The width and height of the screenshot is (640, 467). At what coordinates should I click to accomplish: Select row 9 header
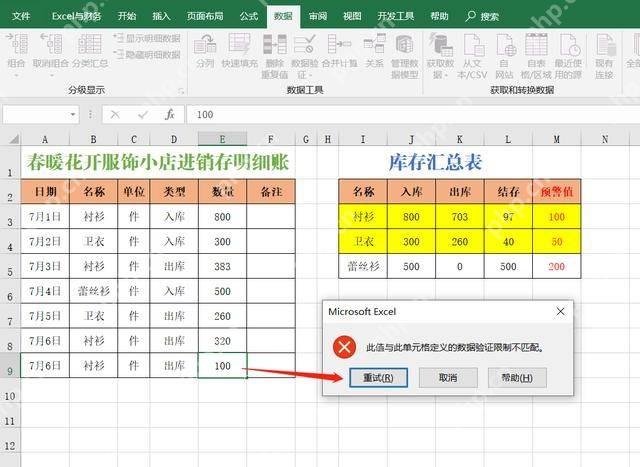point(10,366)
